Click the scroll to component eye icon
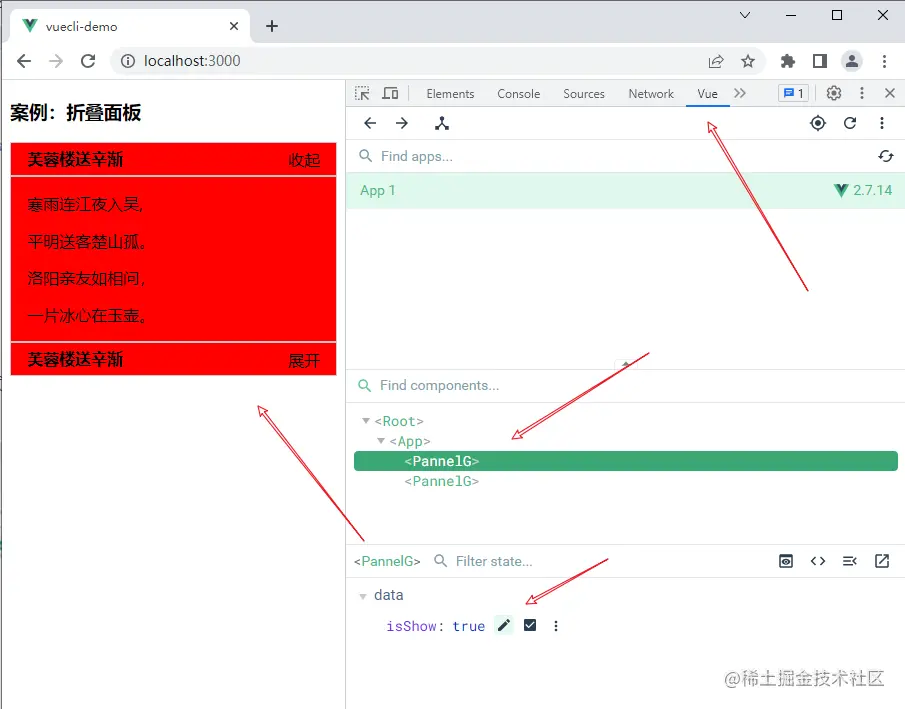 point(786,561)
